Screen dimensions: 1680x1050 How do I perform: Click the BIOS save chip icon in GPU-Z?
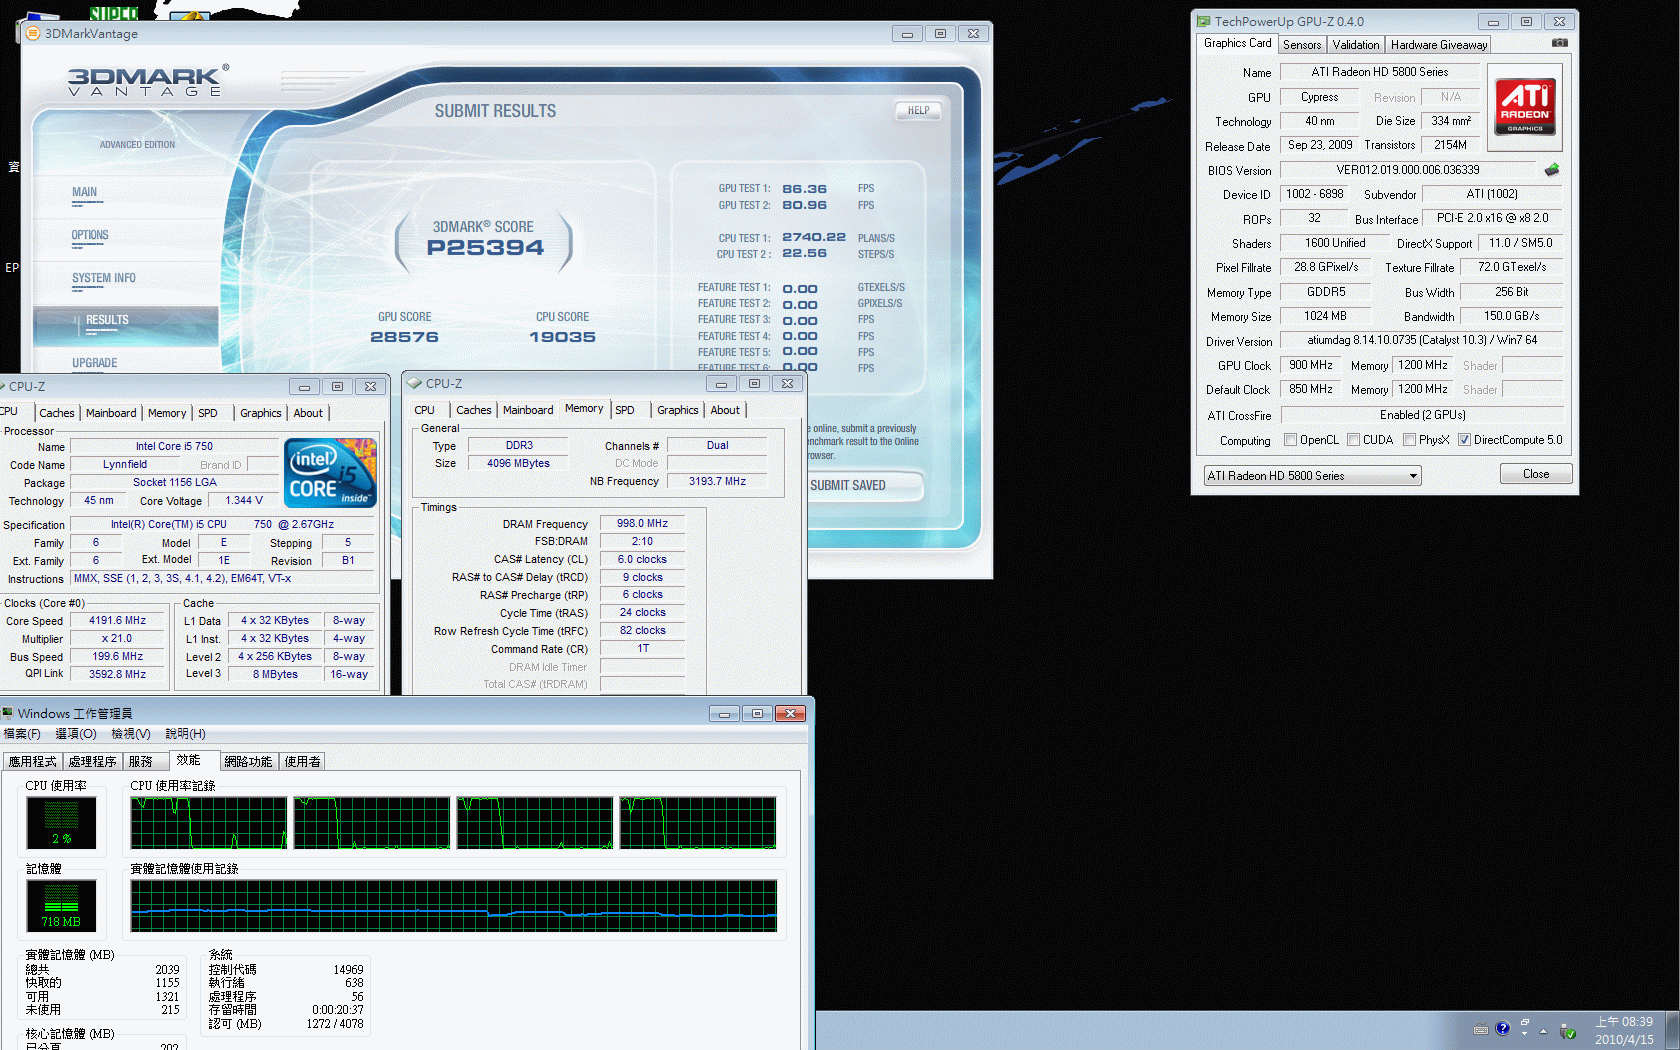click(x=1552, y=170)
